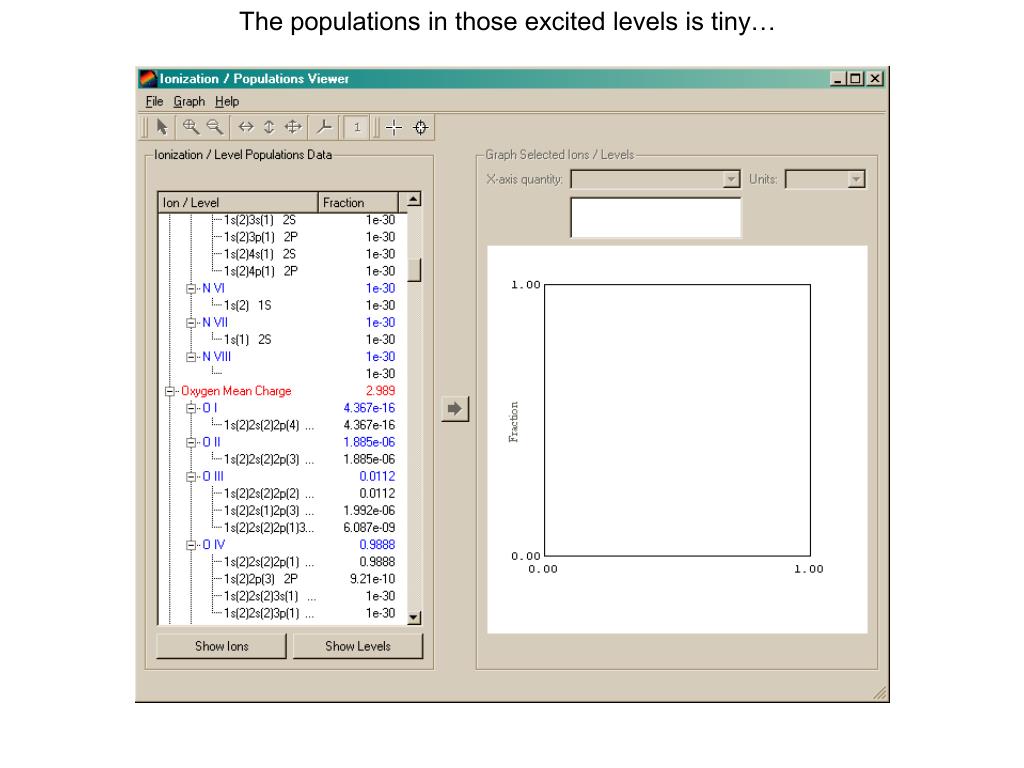Screen dimensions: 1024x768
Task: Select level 1s(2)2s(1)2p(3) under O III
Action: 269,511
